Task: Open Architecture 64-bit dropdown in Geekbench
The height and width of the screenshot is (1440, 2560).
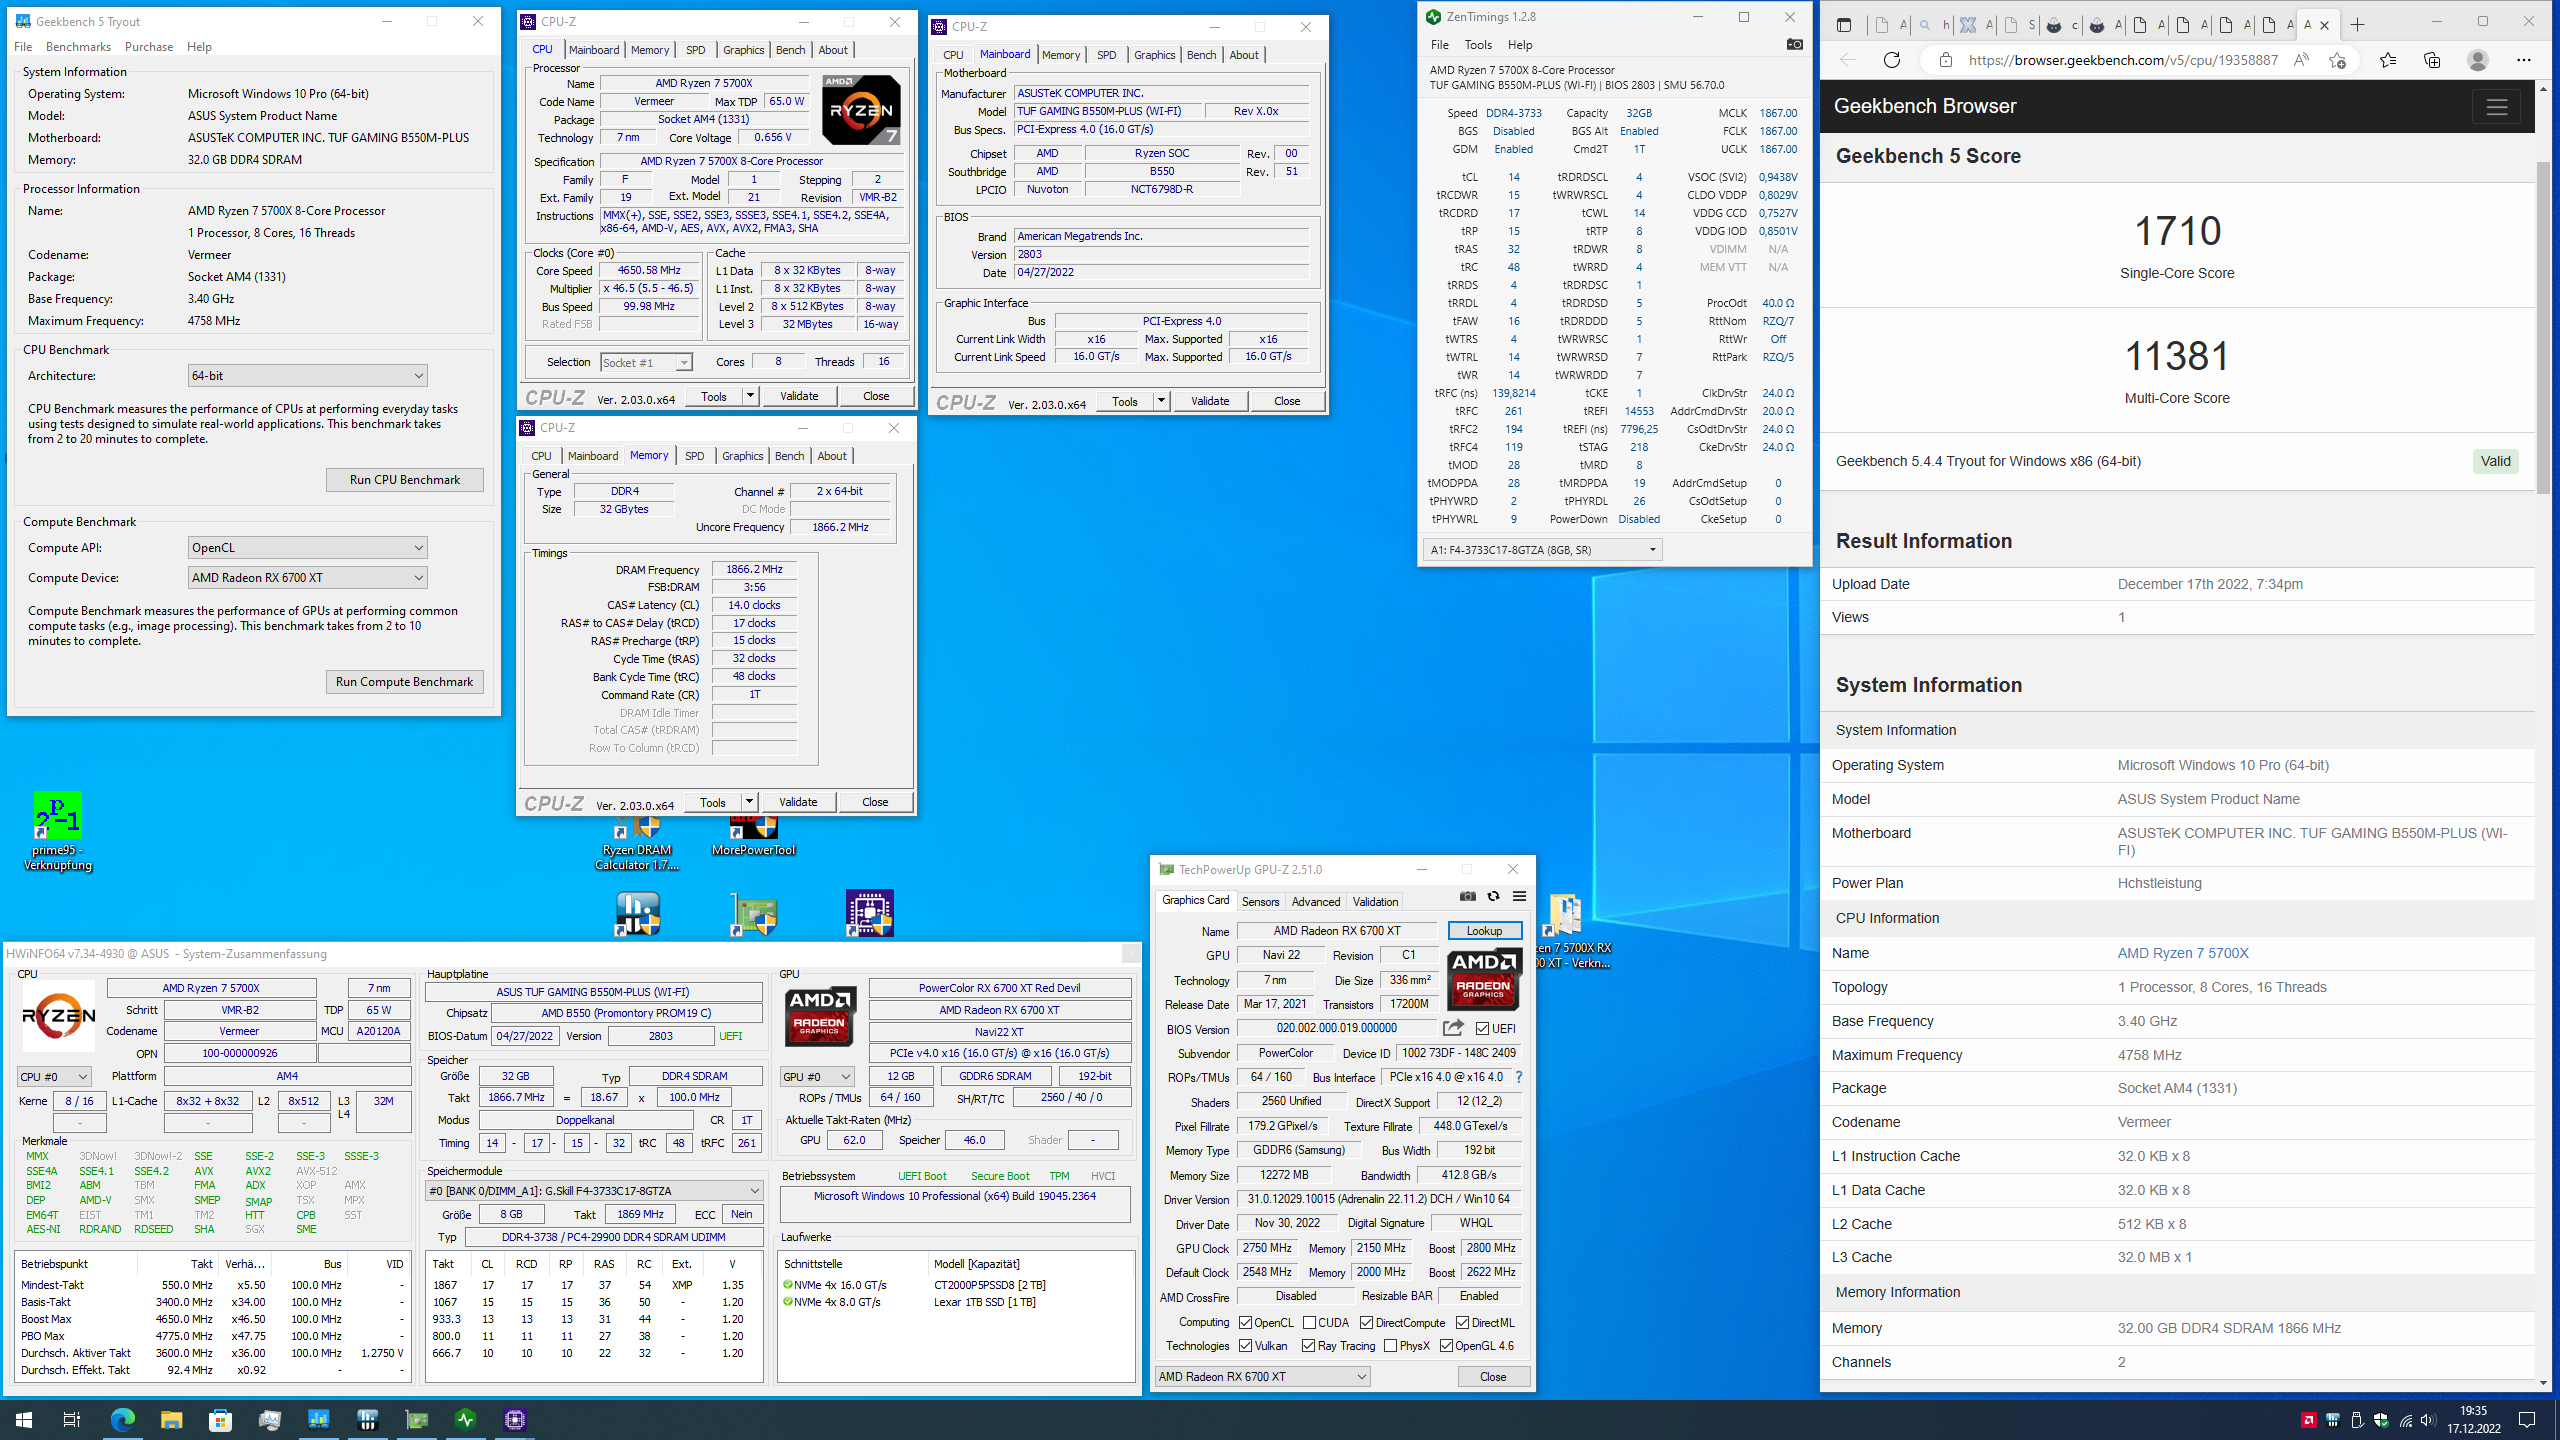Action: click(x=307, y=375)
